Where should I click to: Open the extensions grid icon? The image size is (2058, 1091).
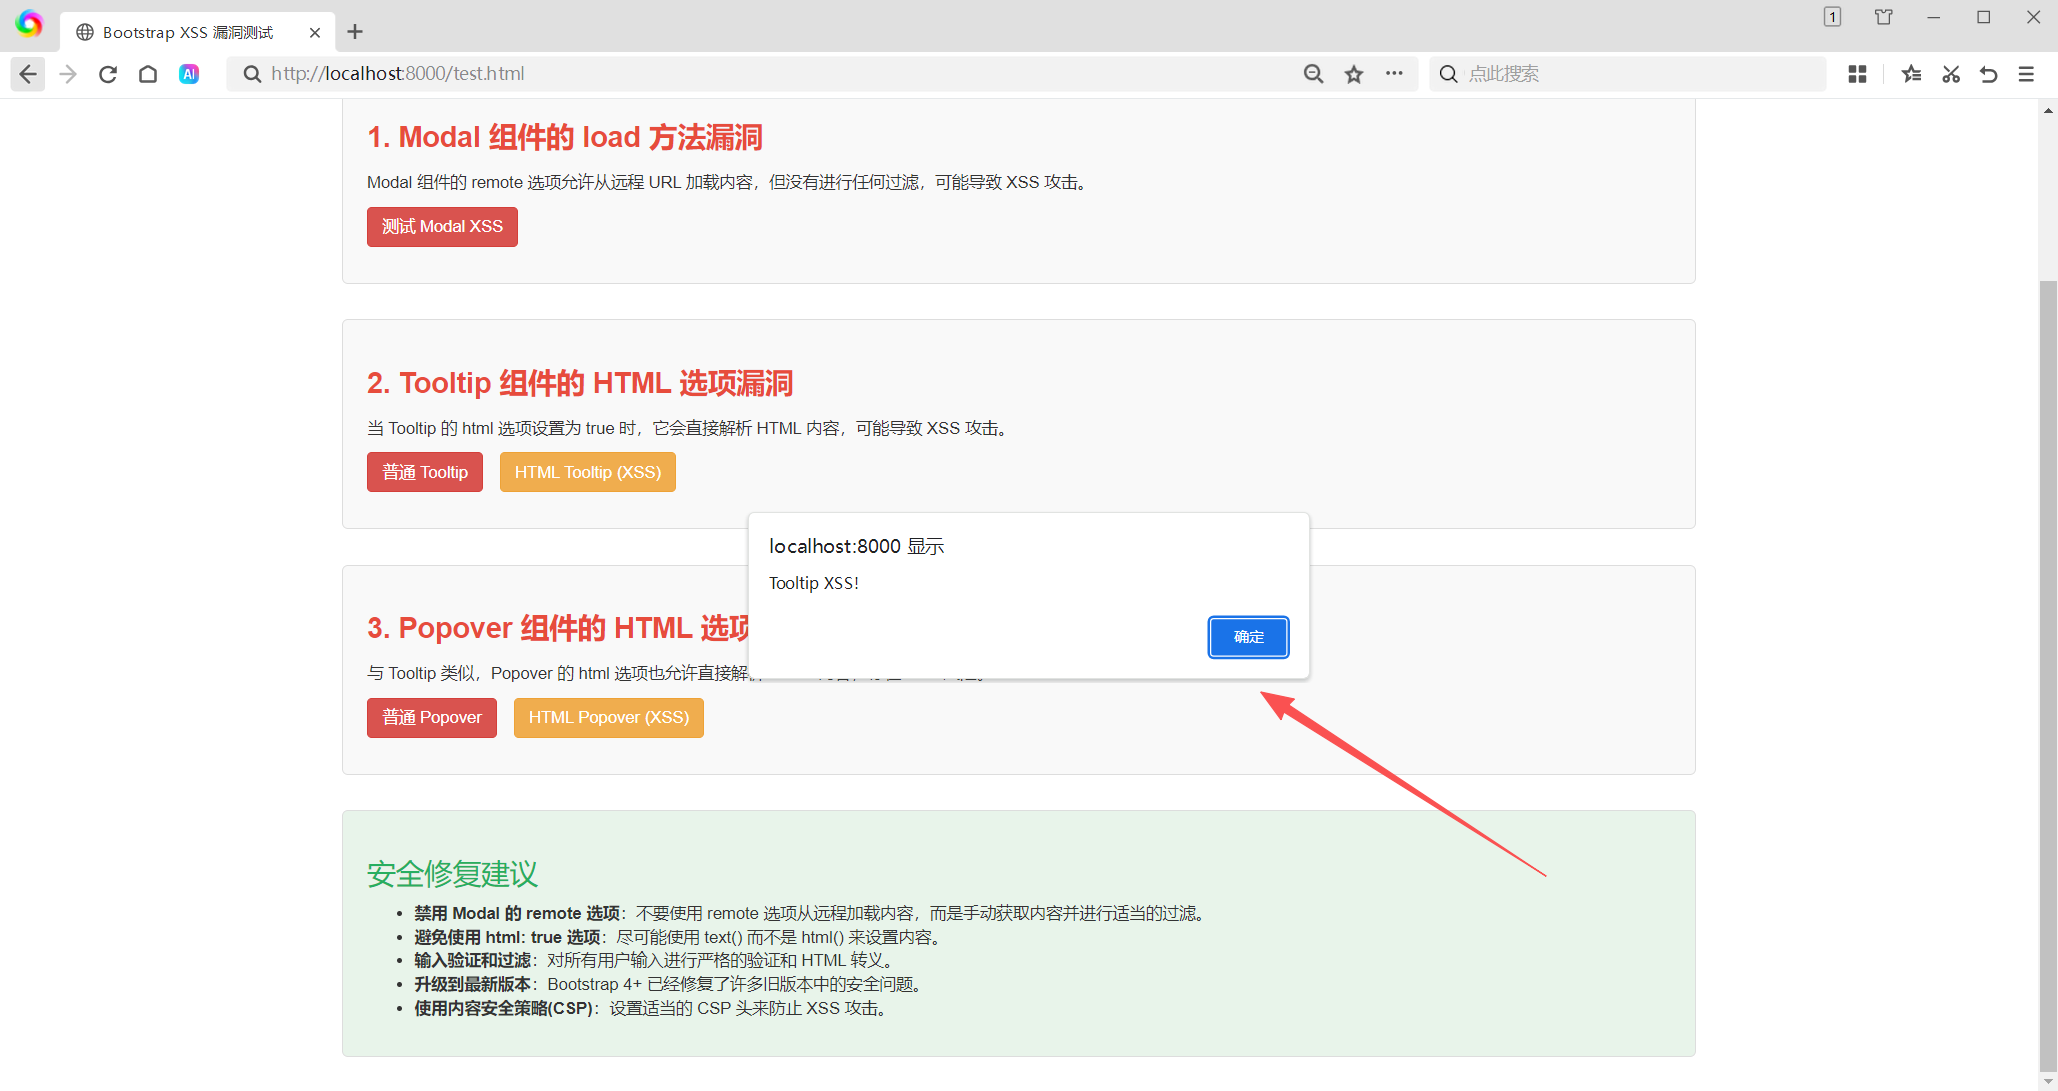click(1857, 74)
